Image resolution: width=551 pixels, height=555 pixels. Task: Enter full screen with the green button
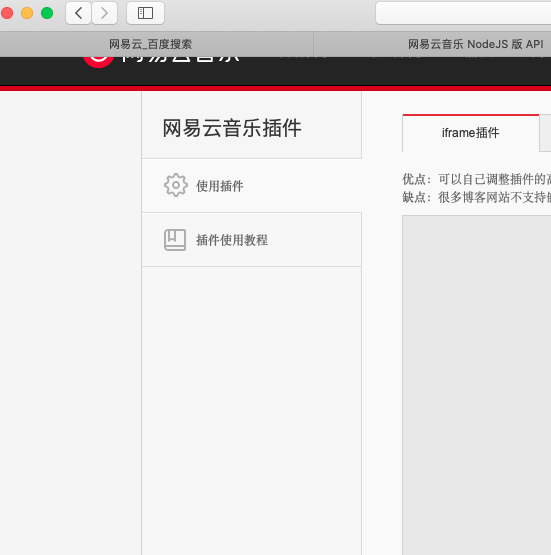coord(47,13)
